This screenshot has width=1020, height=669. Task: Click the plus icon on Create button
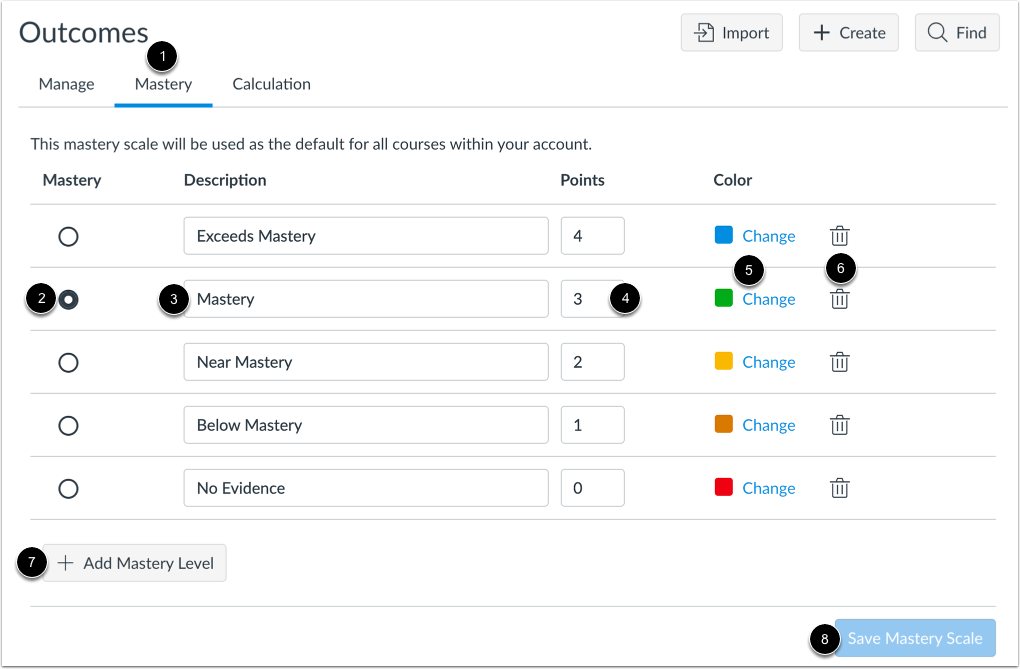tap(818, 32)
